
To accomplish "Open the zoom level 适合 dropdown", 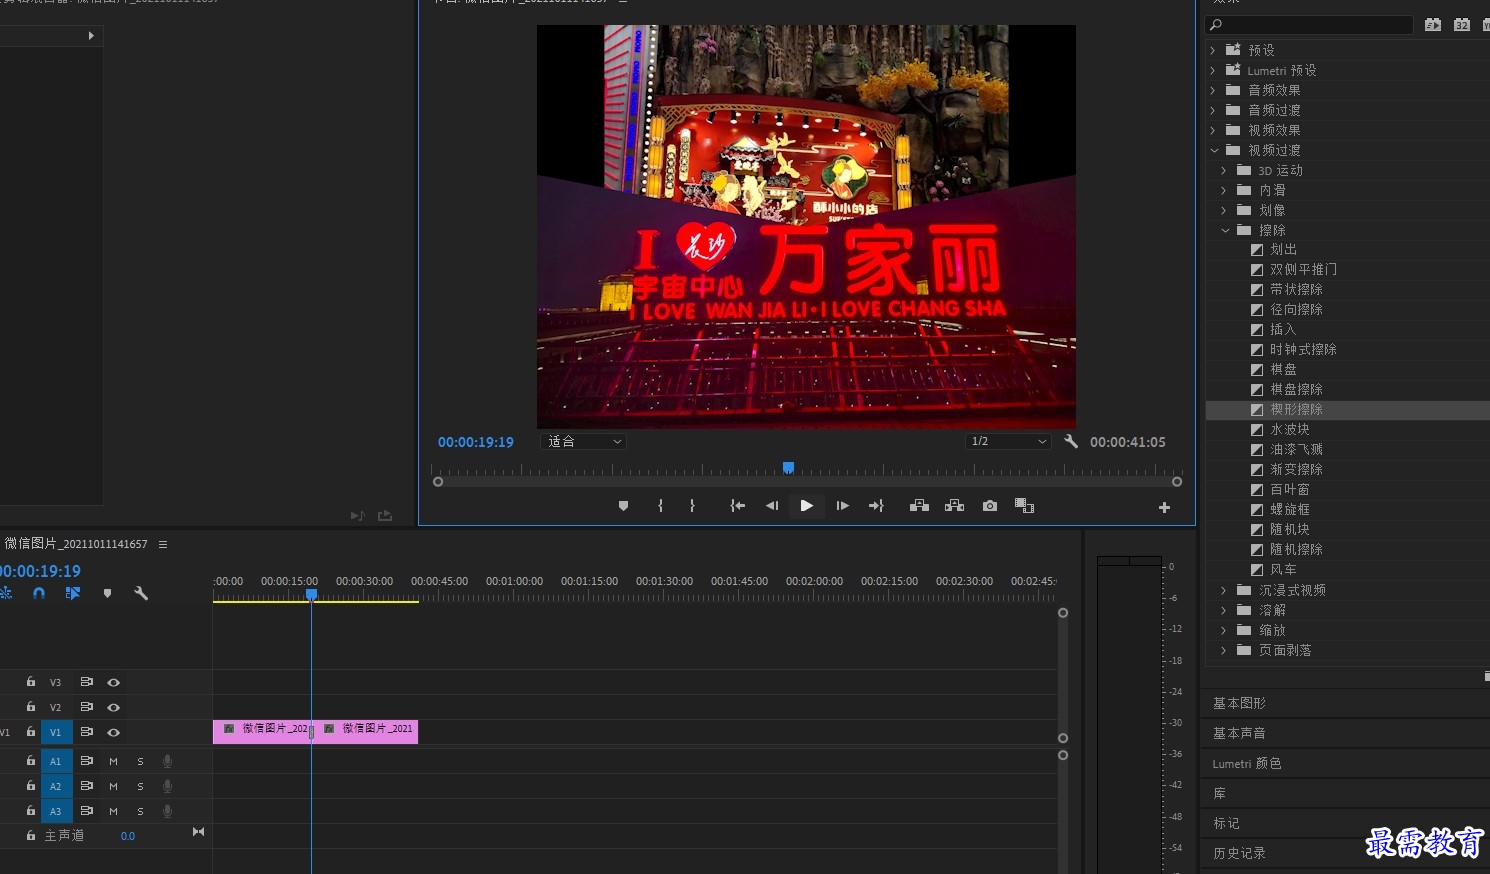I will pyautogui.click(x=583, y=441).
